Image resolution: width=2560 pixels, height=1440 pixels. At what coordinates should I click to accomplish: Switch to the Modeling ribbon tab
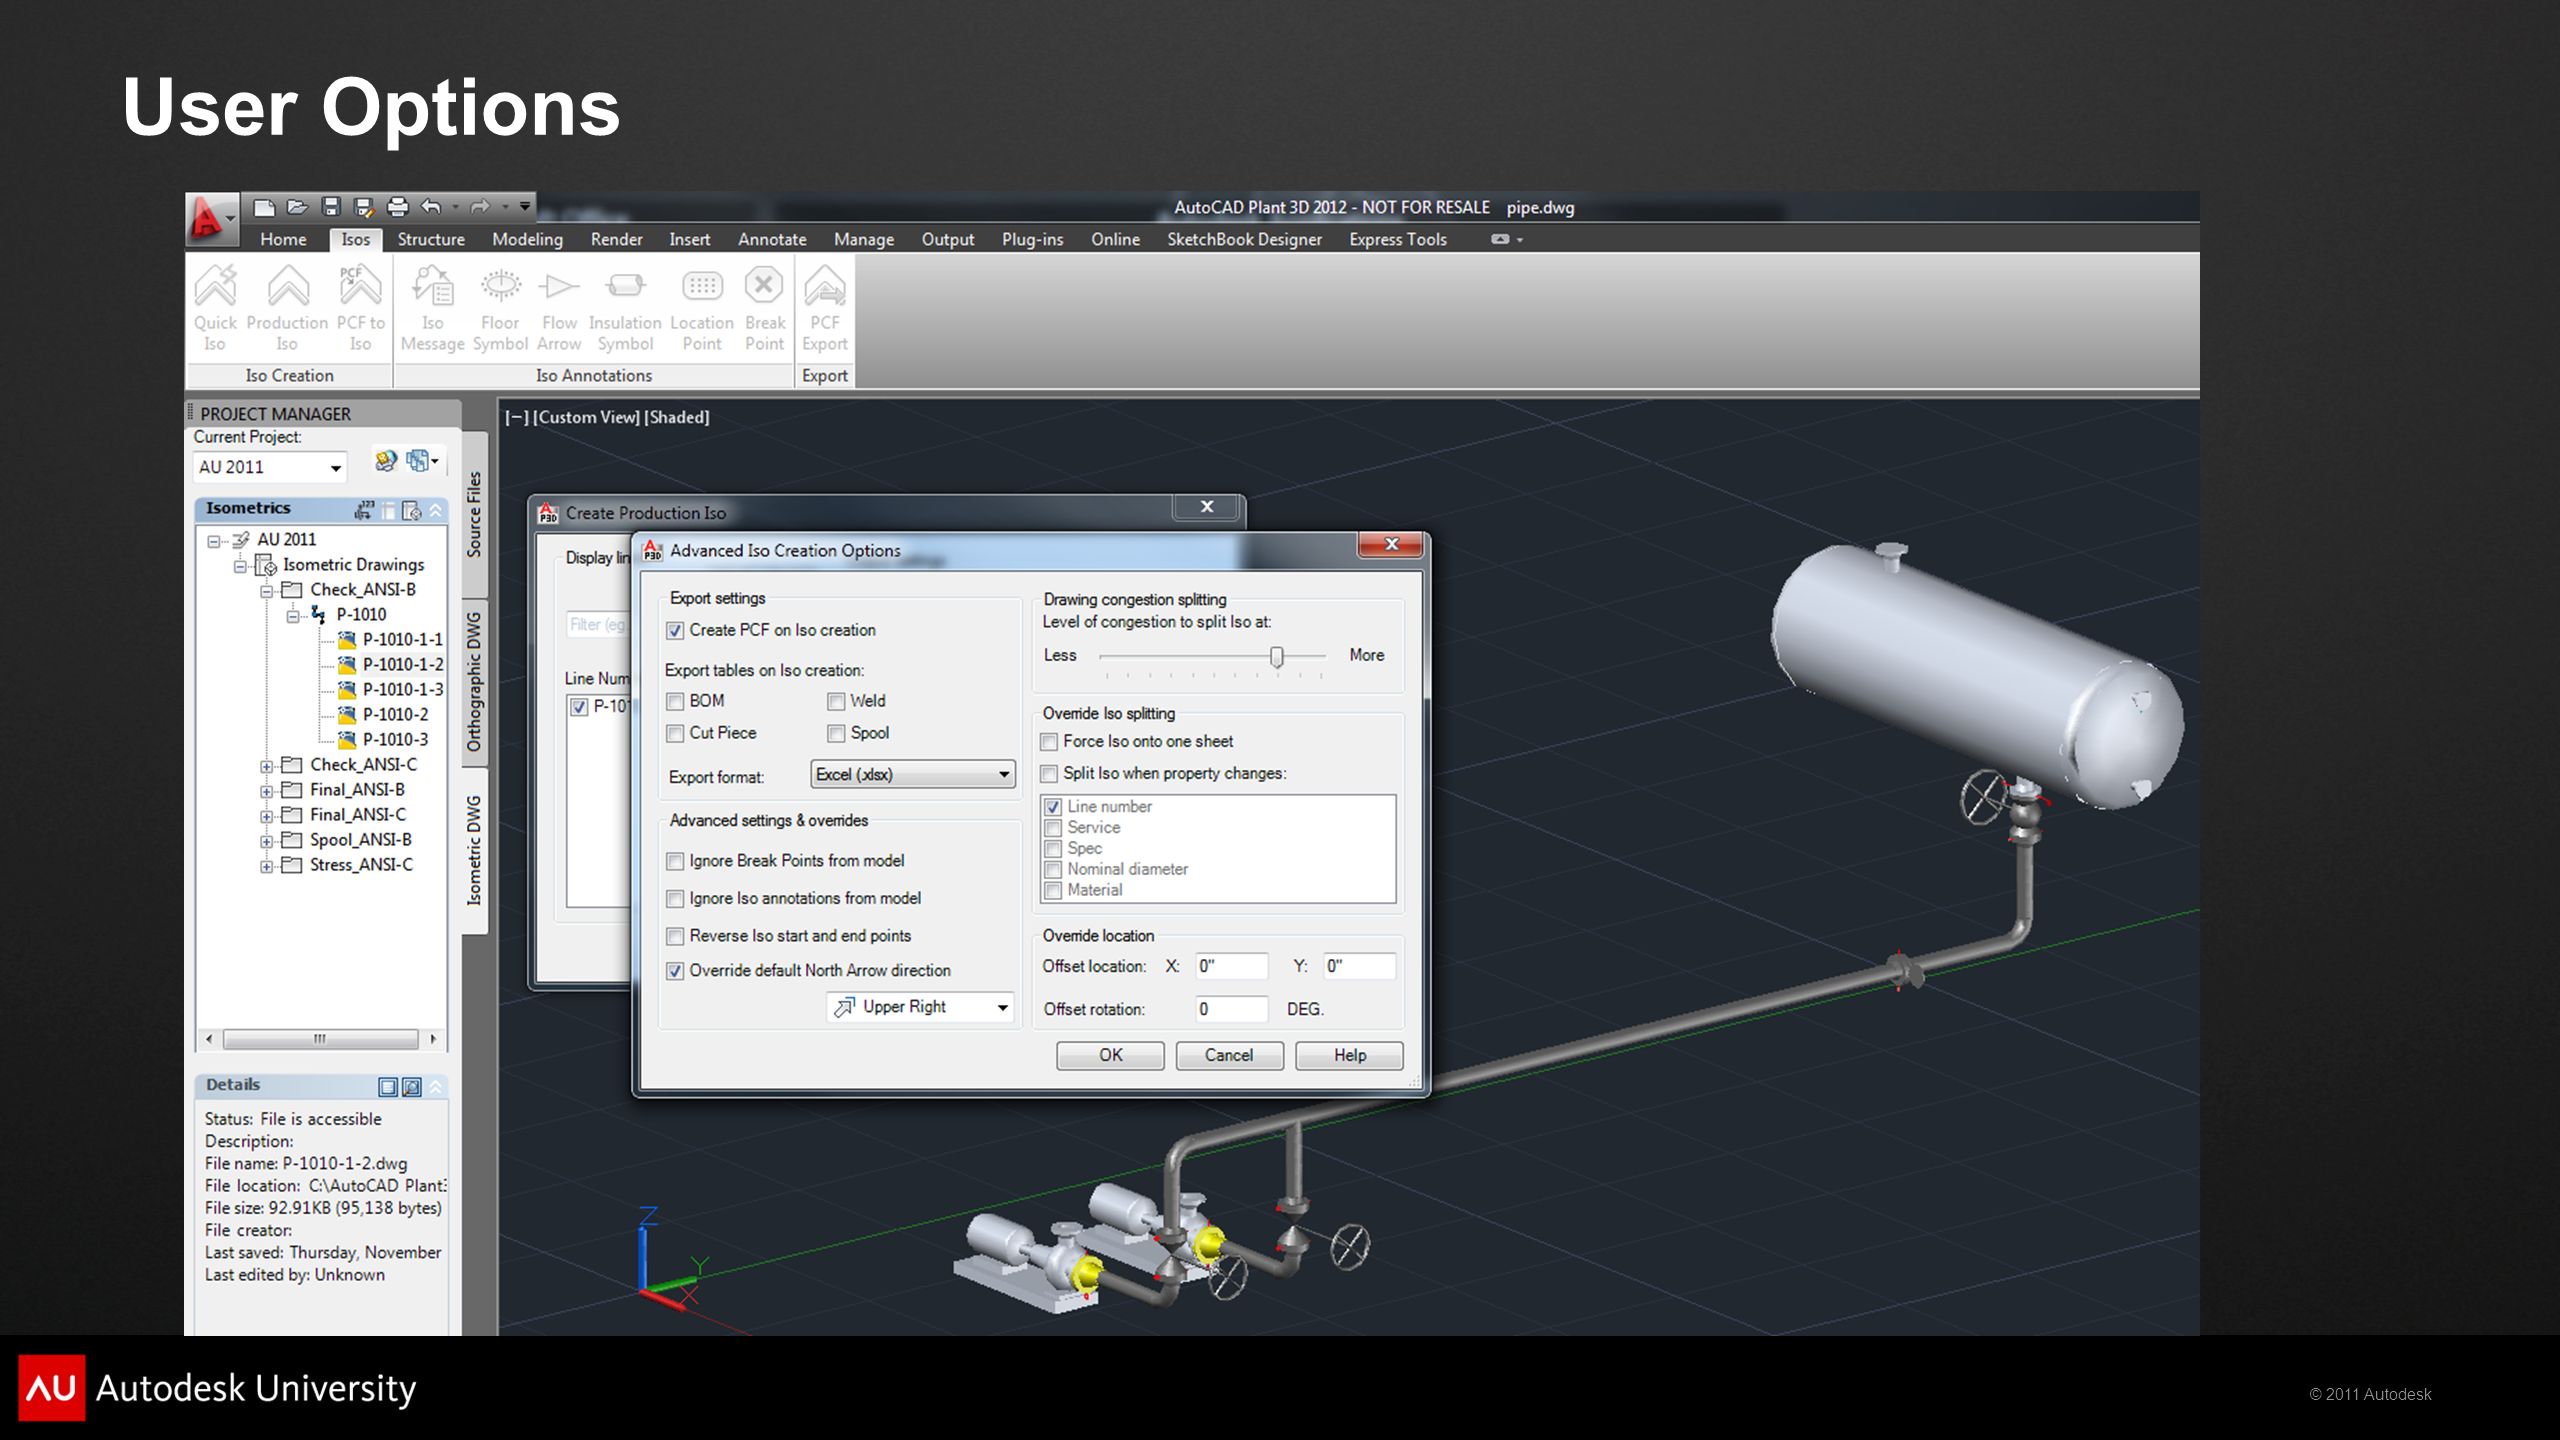coord(527,239)
